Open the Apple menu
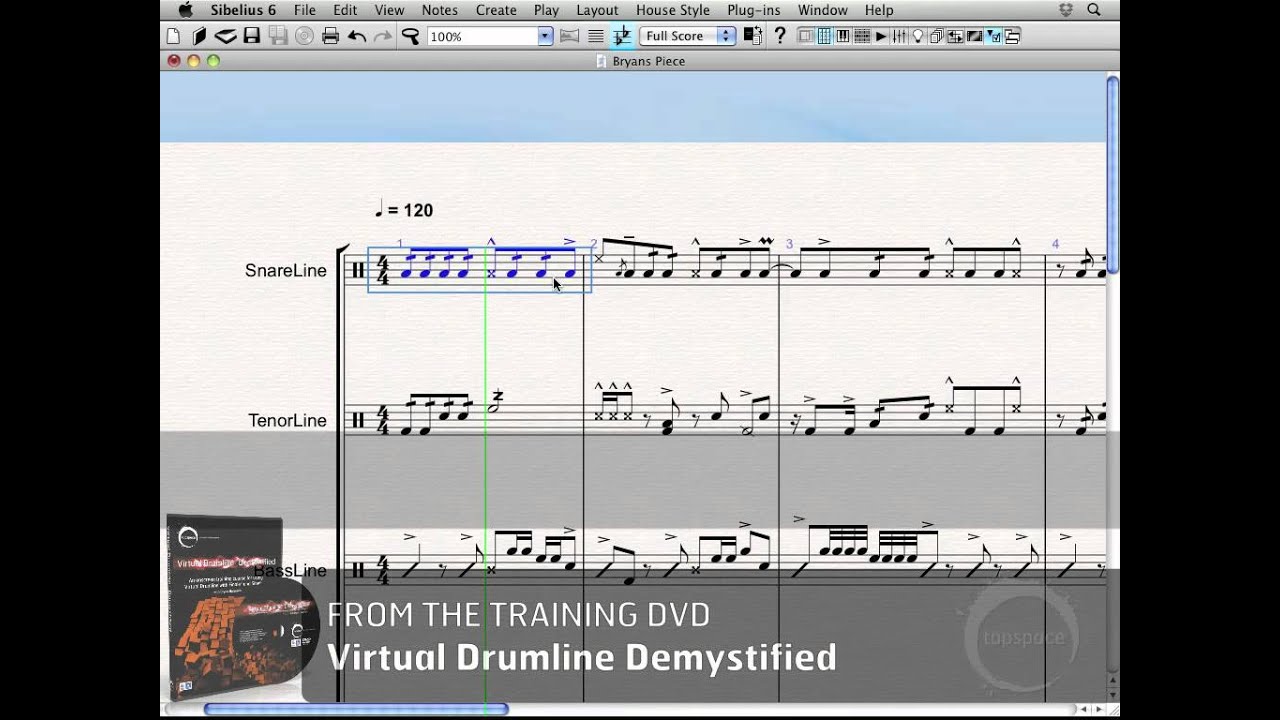The height and width of the screenshot is (720, 1280). [x=185, y=10]
